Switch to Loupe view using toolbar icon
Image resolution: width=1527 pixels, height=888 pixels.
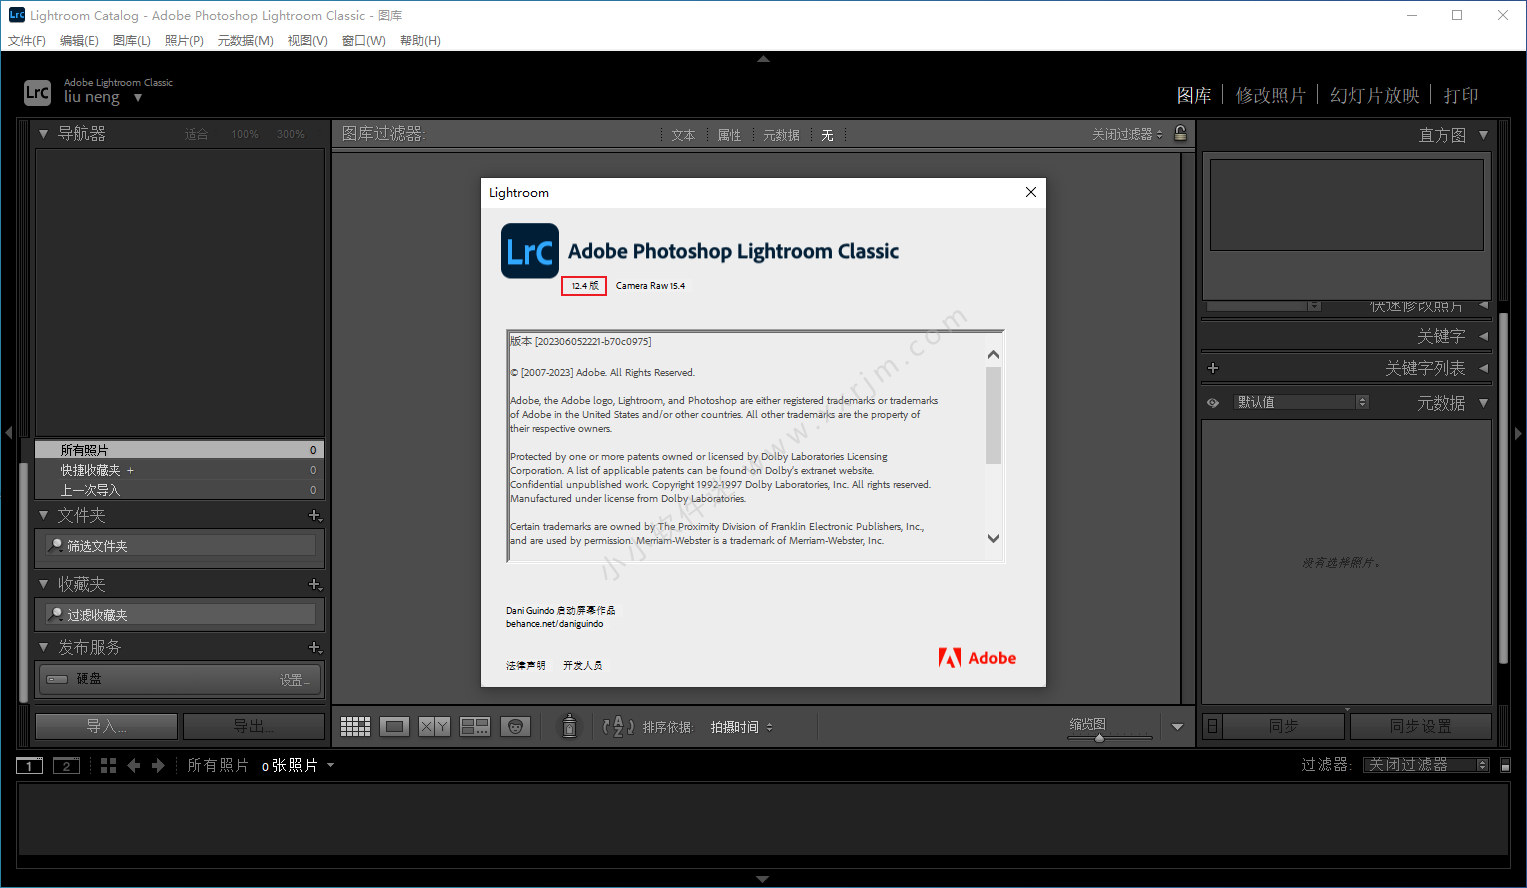pos(395,726)
